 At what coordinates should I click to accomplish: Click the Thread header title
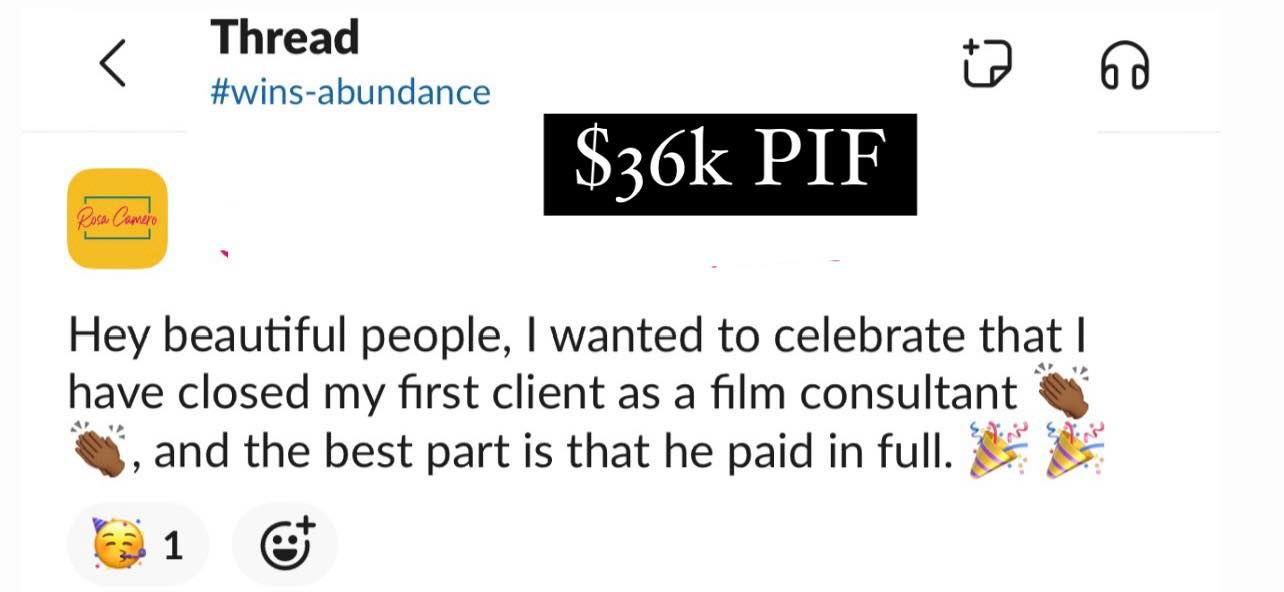[284, 38]
